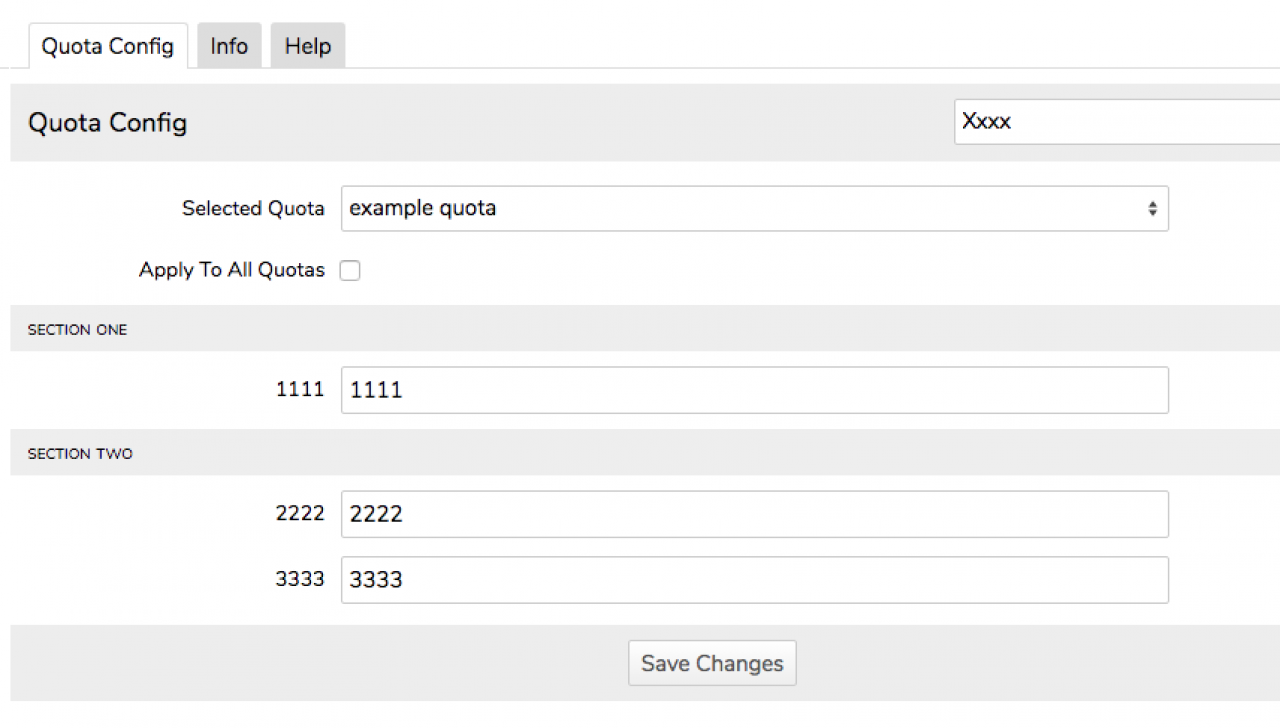This screenshot has height=728, width=1280.
Task: Switch to the Info tab
Action: [x=229, y=46]
